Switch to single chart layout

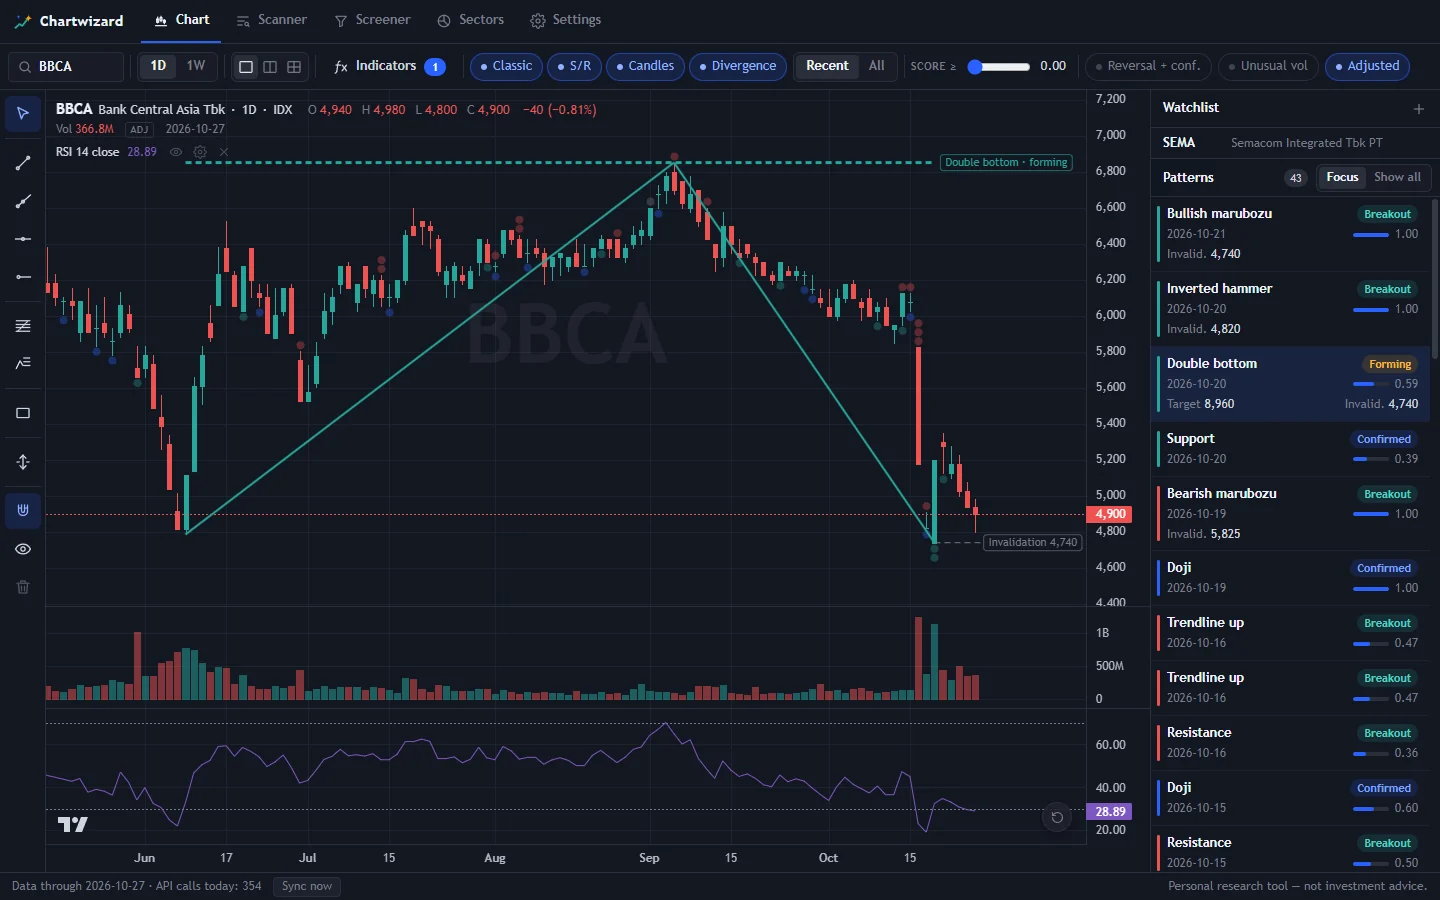[x=246, y=66]
